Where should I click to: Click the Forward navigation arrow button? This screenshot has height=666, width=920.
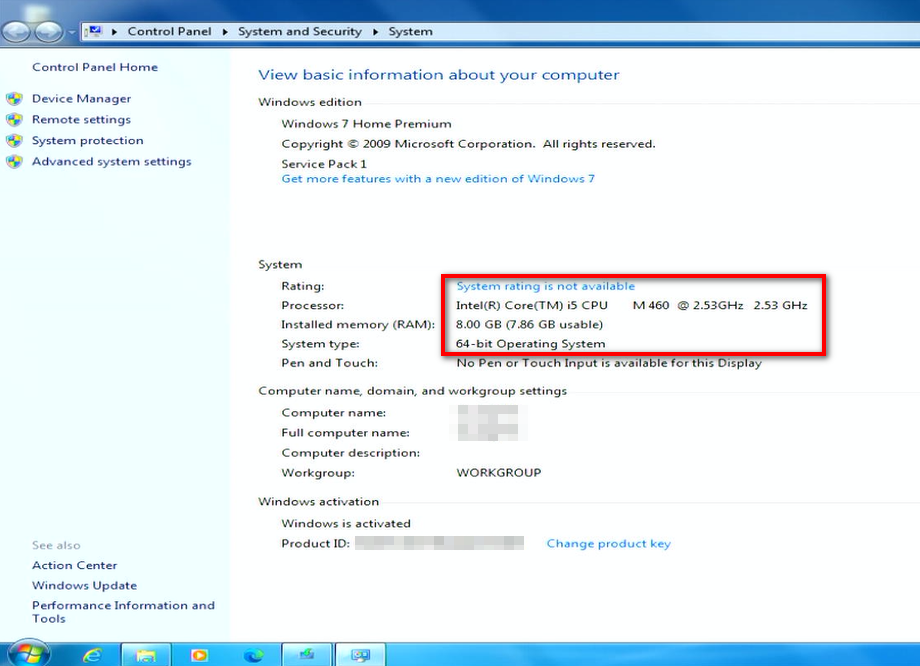[48, 32]
